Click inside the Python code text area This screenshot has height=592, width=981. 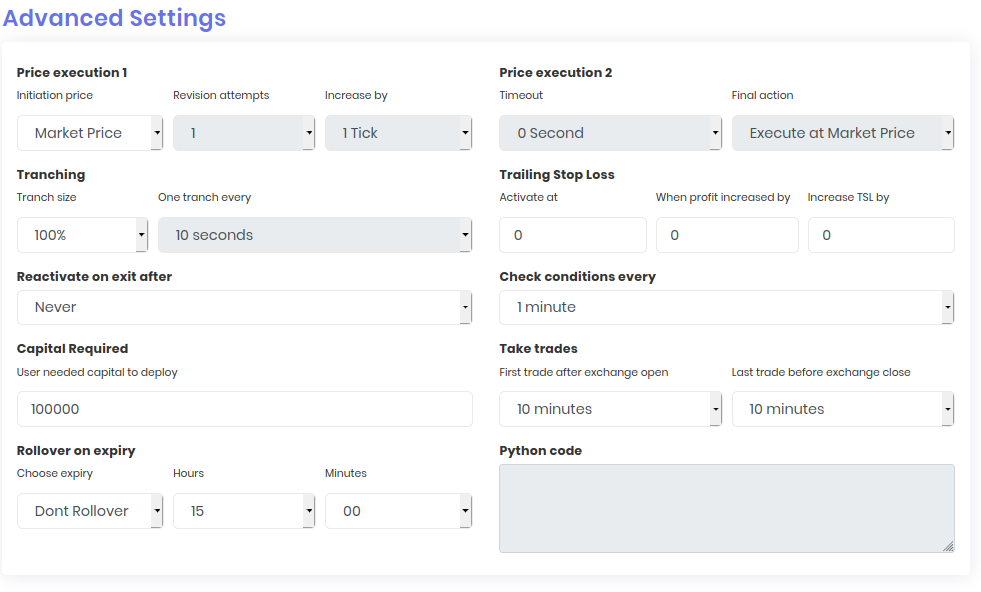[x=726, y=507]
